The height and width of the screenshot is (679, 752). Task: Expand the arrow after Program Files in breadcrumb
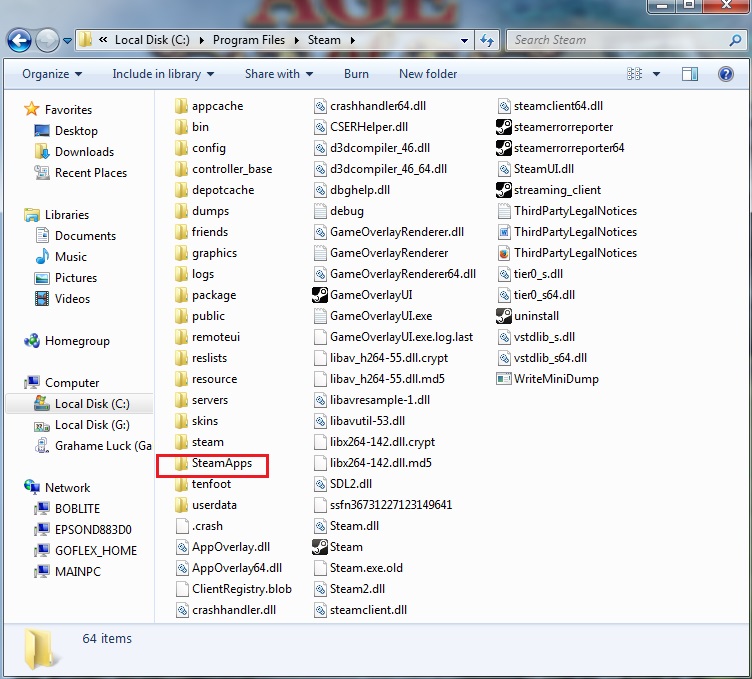296,40
